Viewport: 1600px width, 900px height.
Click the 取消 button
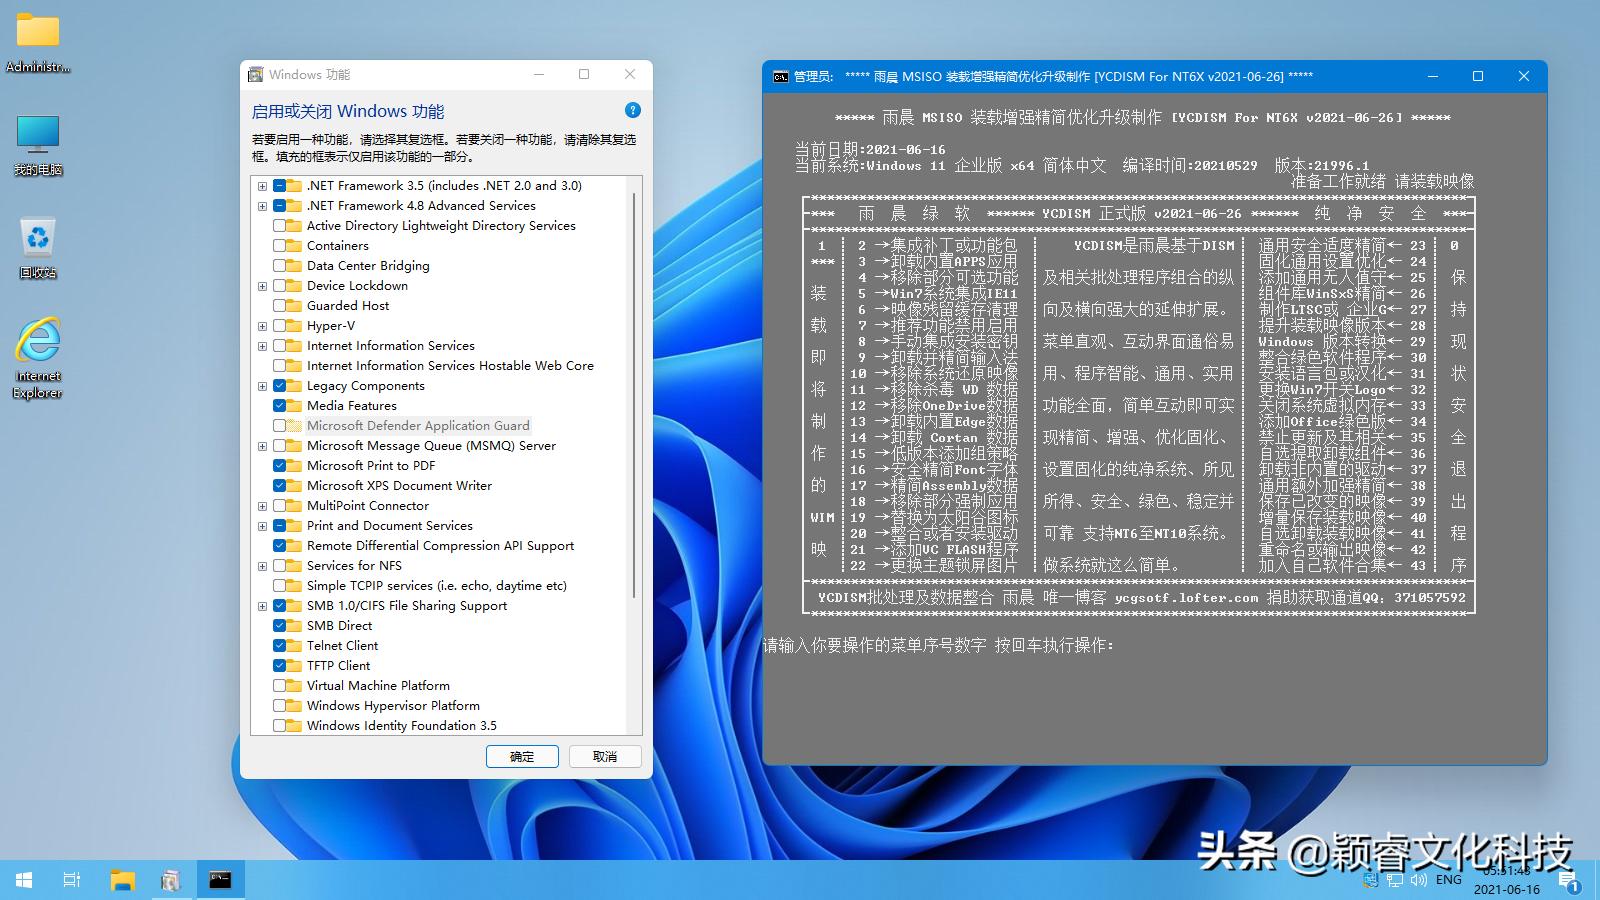(605, 757)
